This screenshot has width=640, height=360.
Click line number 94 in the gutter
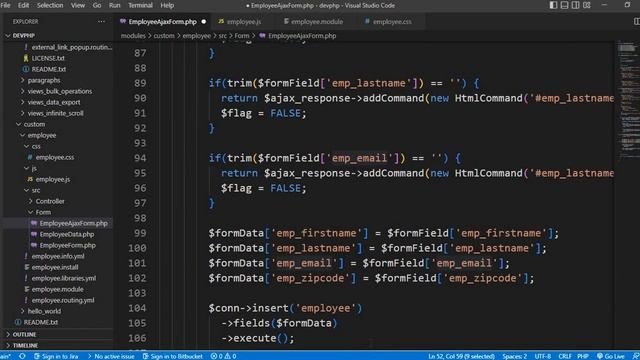140,158
